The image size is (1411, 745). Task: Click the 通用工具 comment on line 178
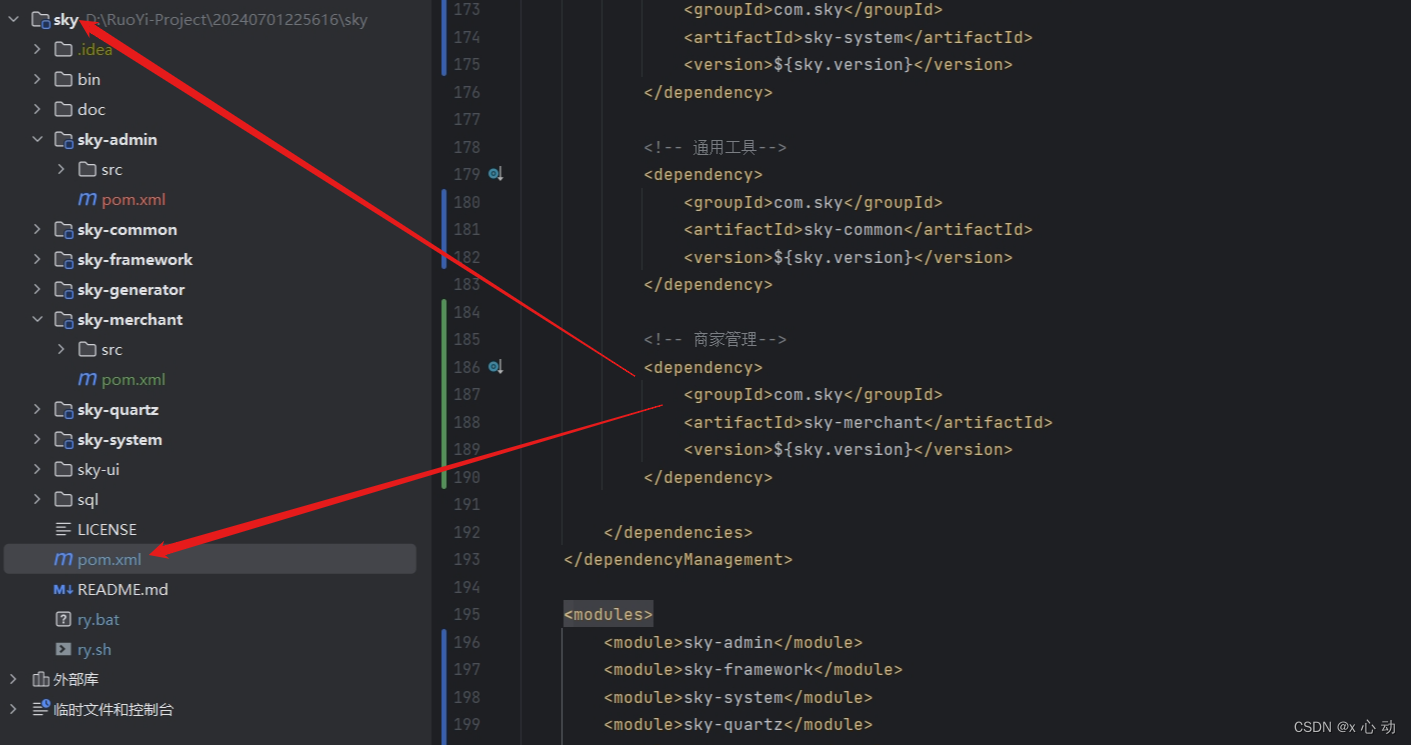click(715, 148)
